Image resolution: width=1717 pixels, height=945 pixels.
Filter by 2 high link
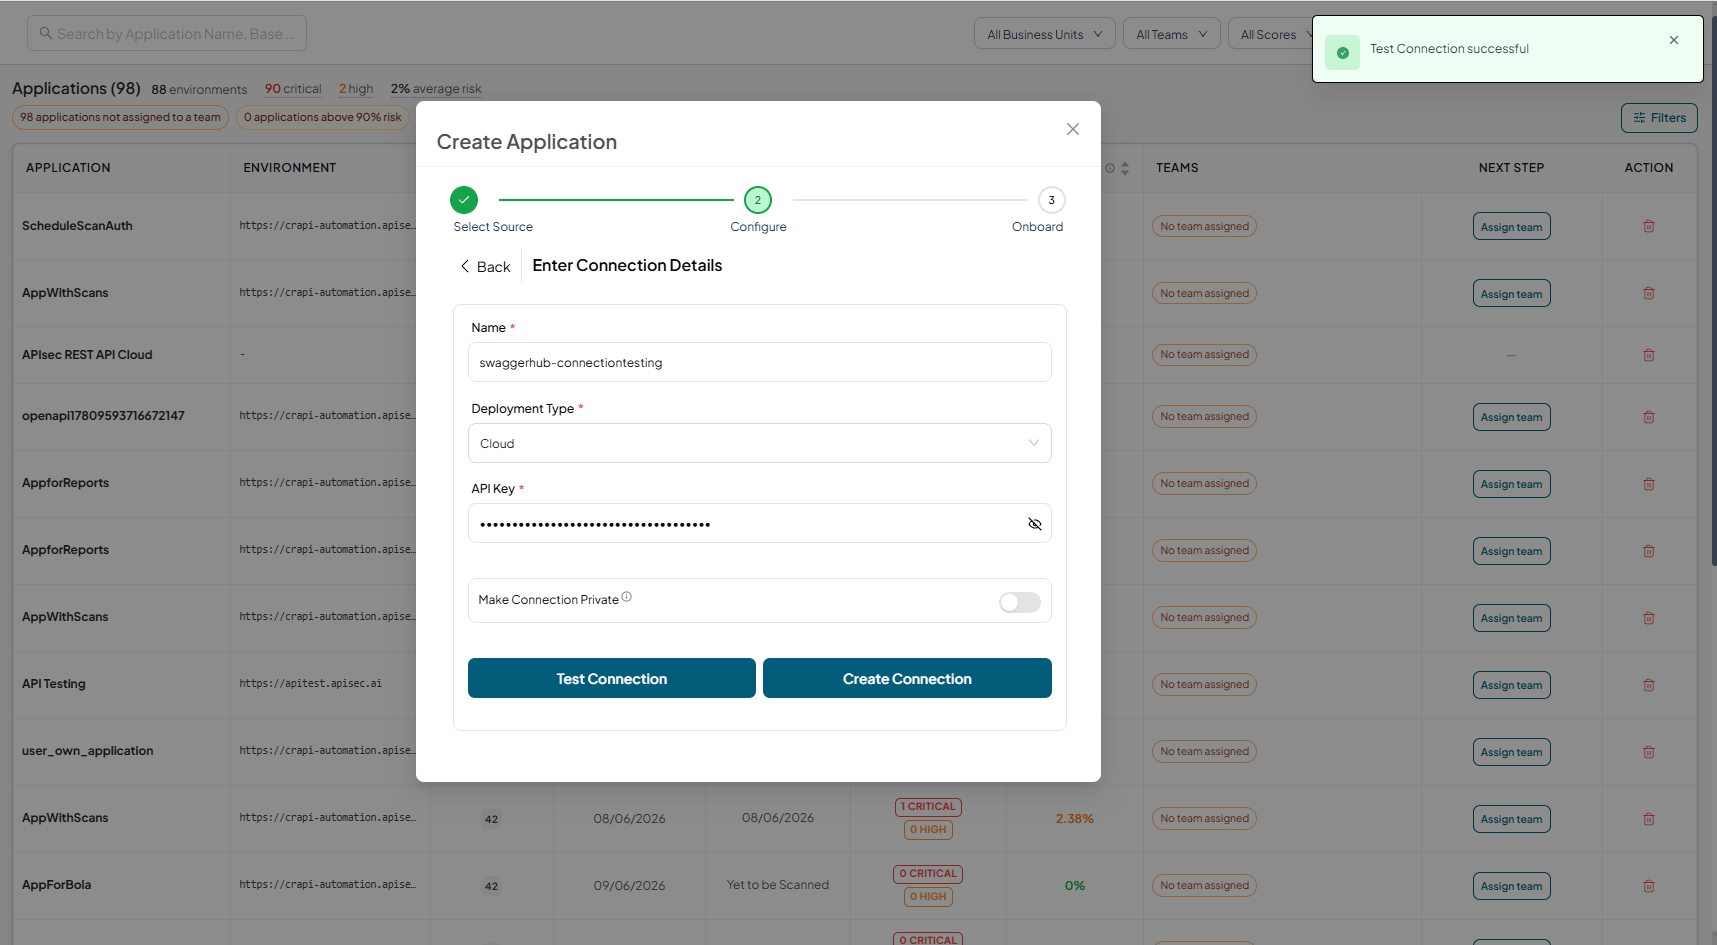click(356, 89)
